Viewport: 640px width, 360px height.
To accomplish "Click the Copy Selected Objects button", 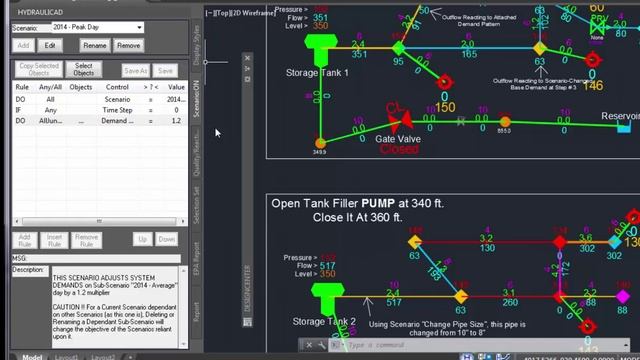I will pyautogui.click(x=39, y=69).
